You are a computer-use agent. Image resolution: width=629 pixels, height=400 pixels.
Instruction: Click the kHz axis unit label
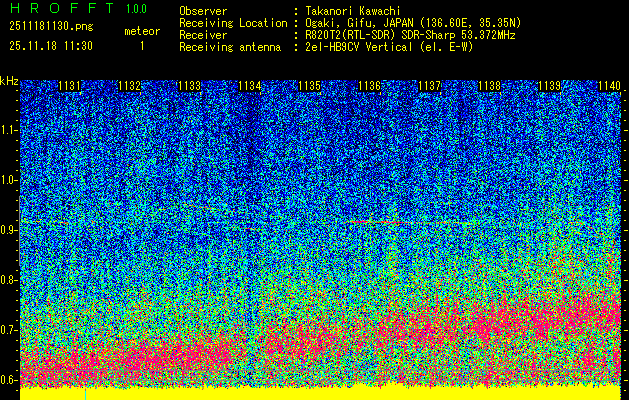tap(9, 81)
